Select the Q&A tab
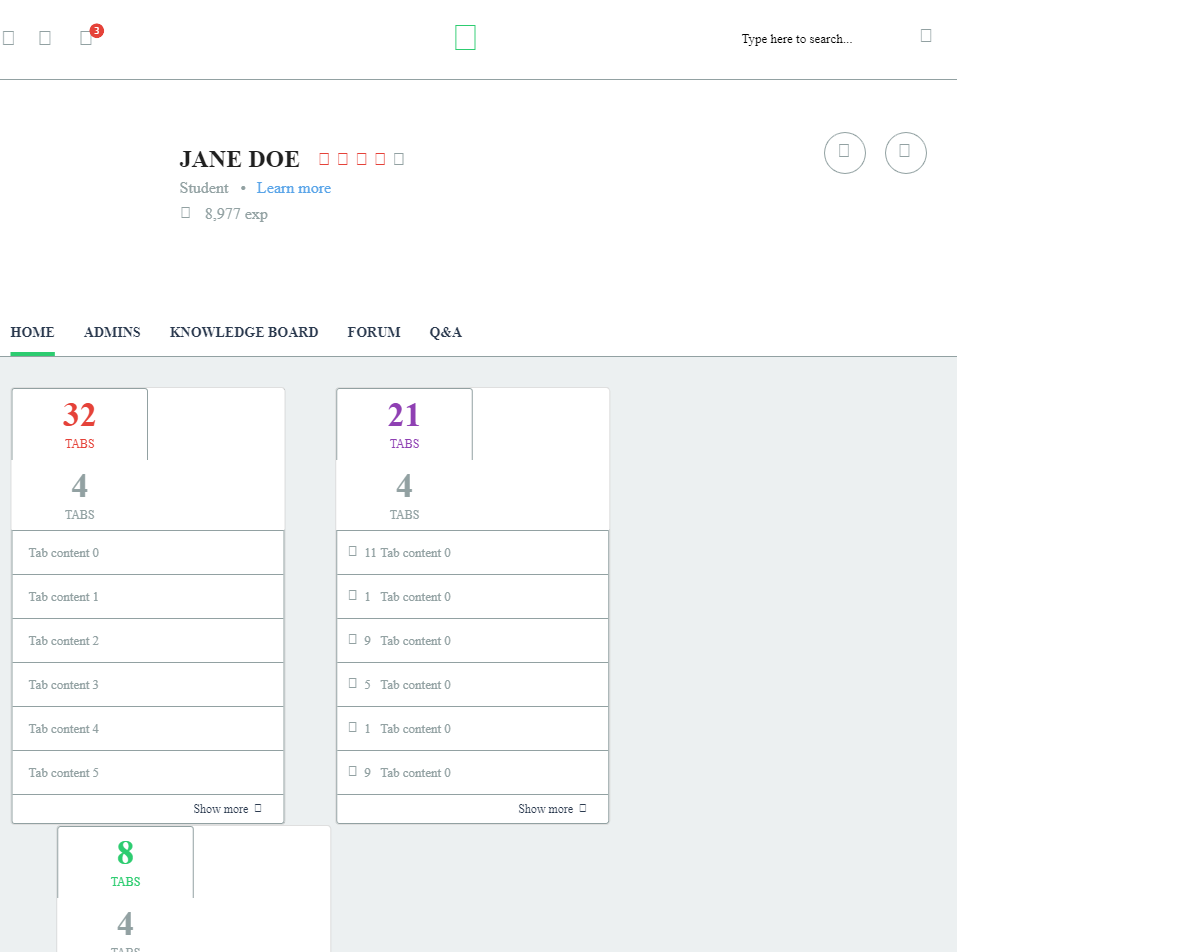The image size is (1200, 952). (x=446, y=333)
